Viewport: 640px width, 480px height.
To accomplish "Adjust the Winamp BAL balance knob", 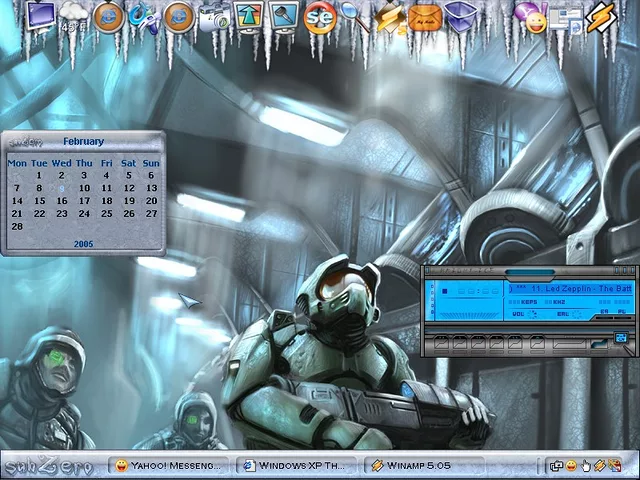I will click(577, 314).
